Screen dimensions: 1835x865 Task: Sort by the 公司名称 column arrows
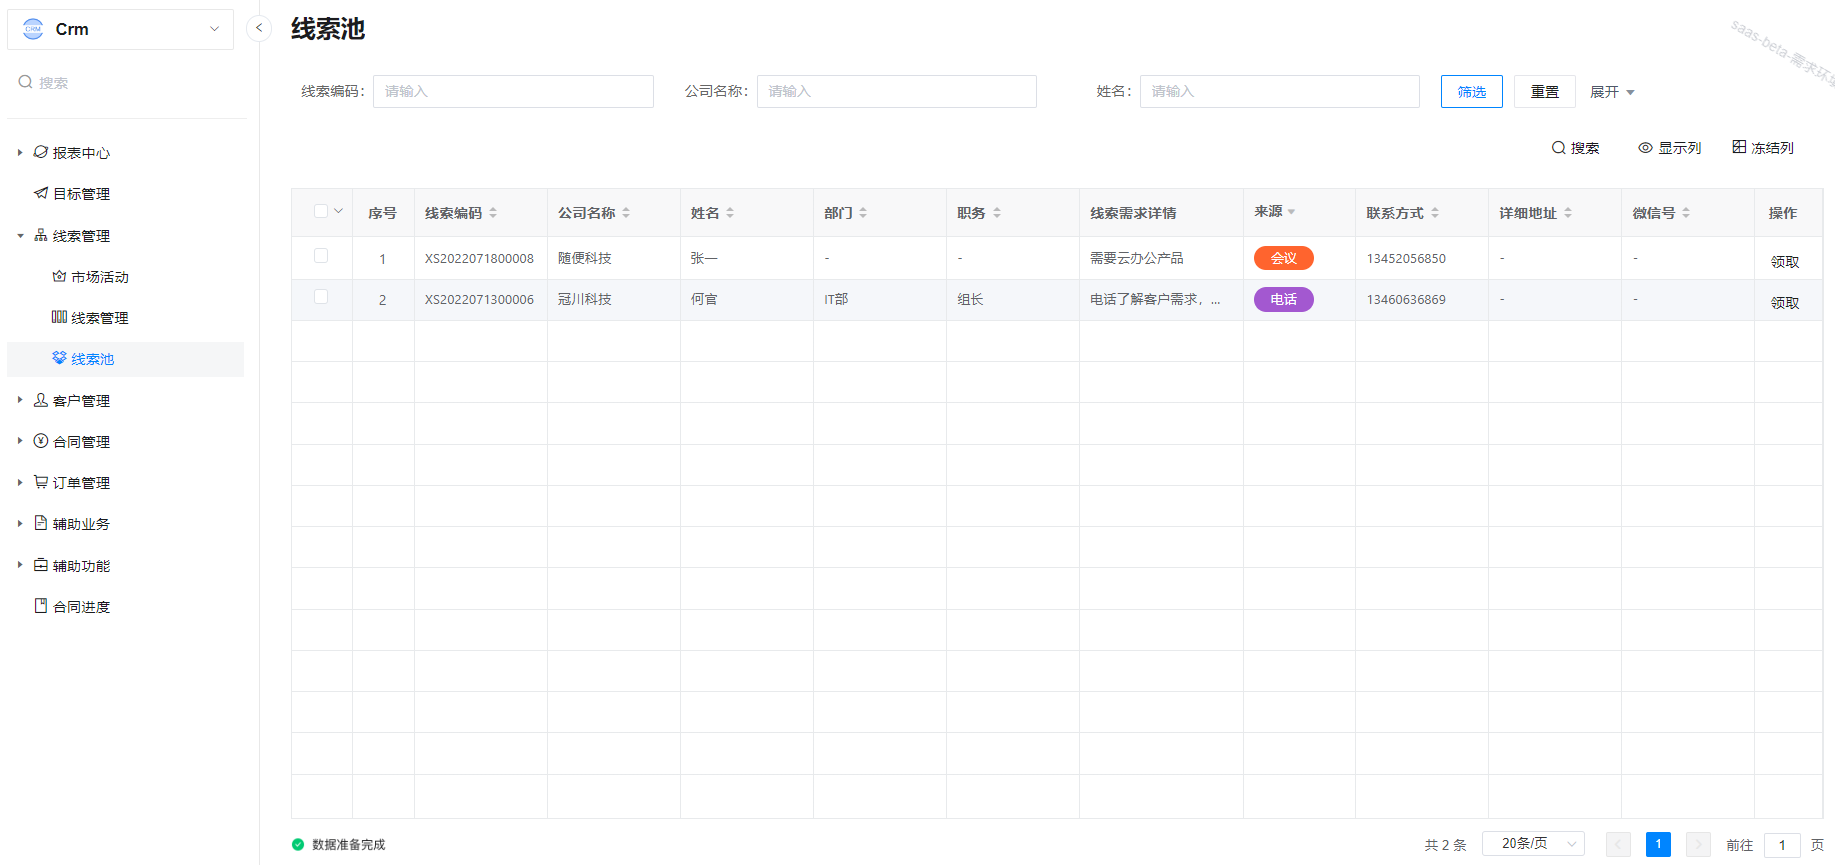tap(626, 213)
